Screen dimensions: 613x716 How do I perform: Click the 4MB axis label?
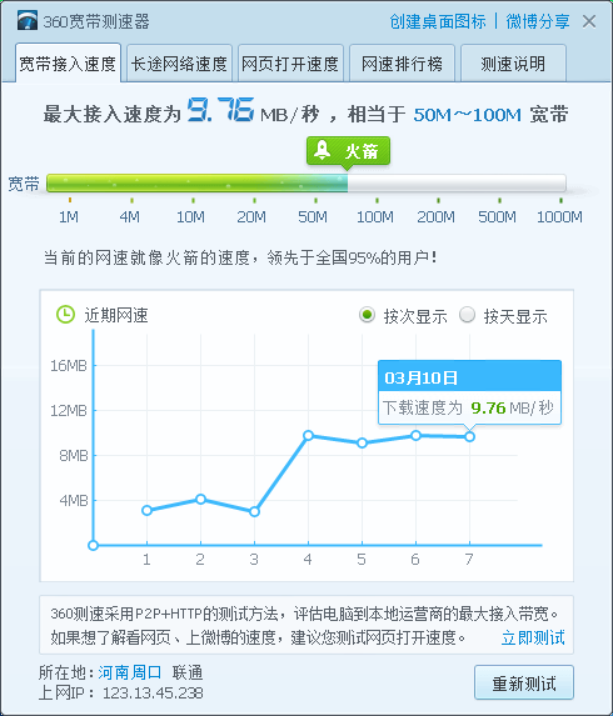(74, 500)
